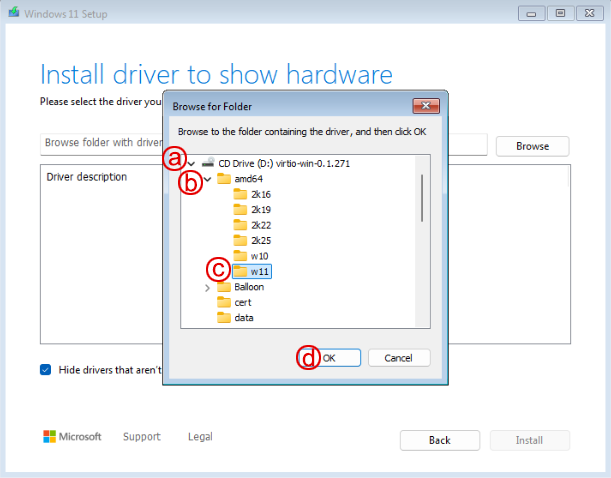
Task: Click the 2k22 folder icon
Action: pos(240,225)
